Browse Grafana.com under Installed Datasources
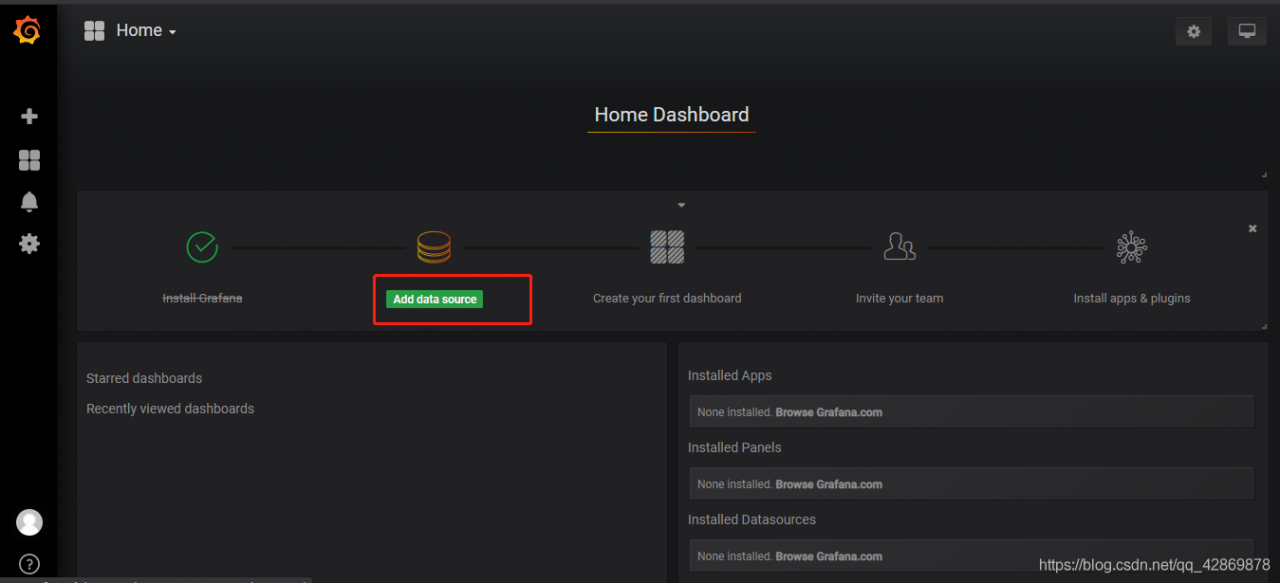 (x=829, y=556)
